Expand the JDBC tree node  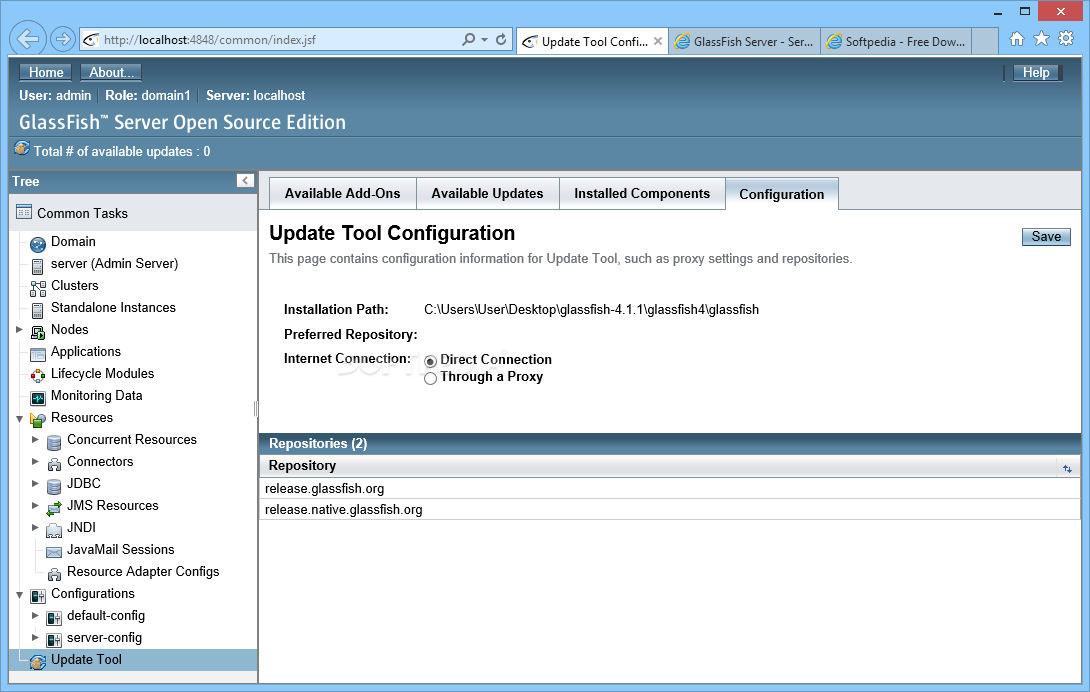point(35,483)
